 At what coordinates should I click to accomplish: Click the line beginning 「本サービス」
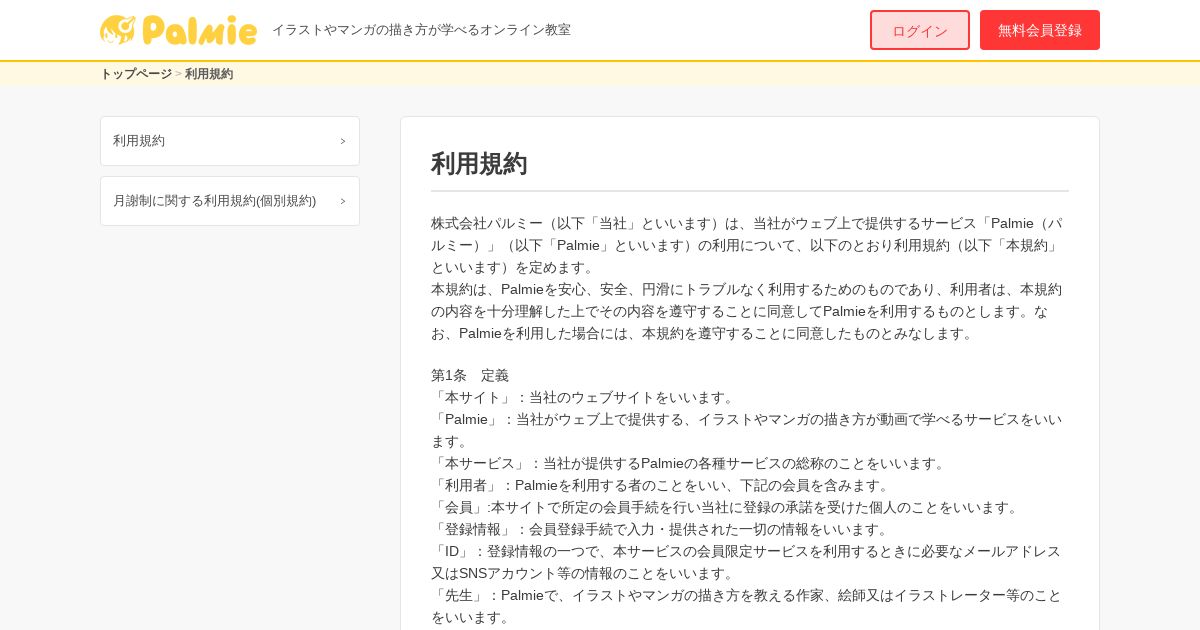690,463
